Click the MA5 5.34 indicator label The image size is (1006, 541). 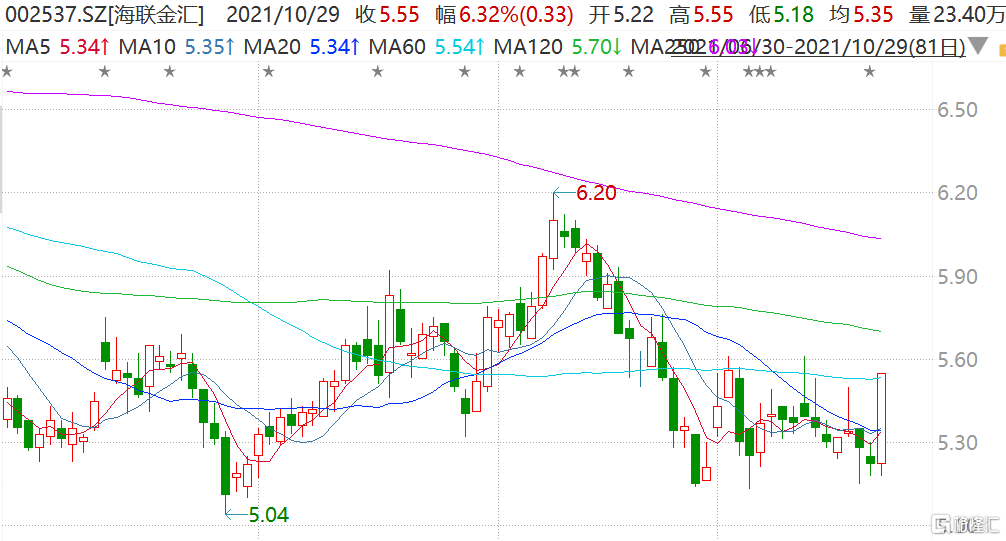[58, 46]
